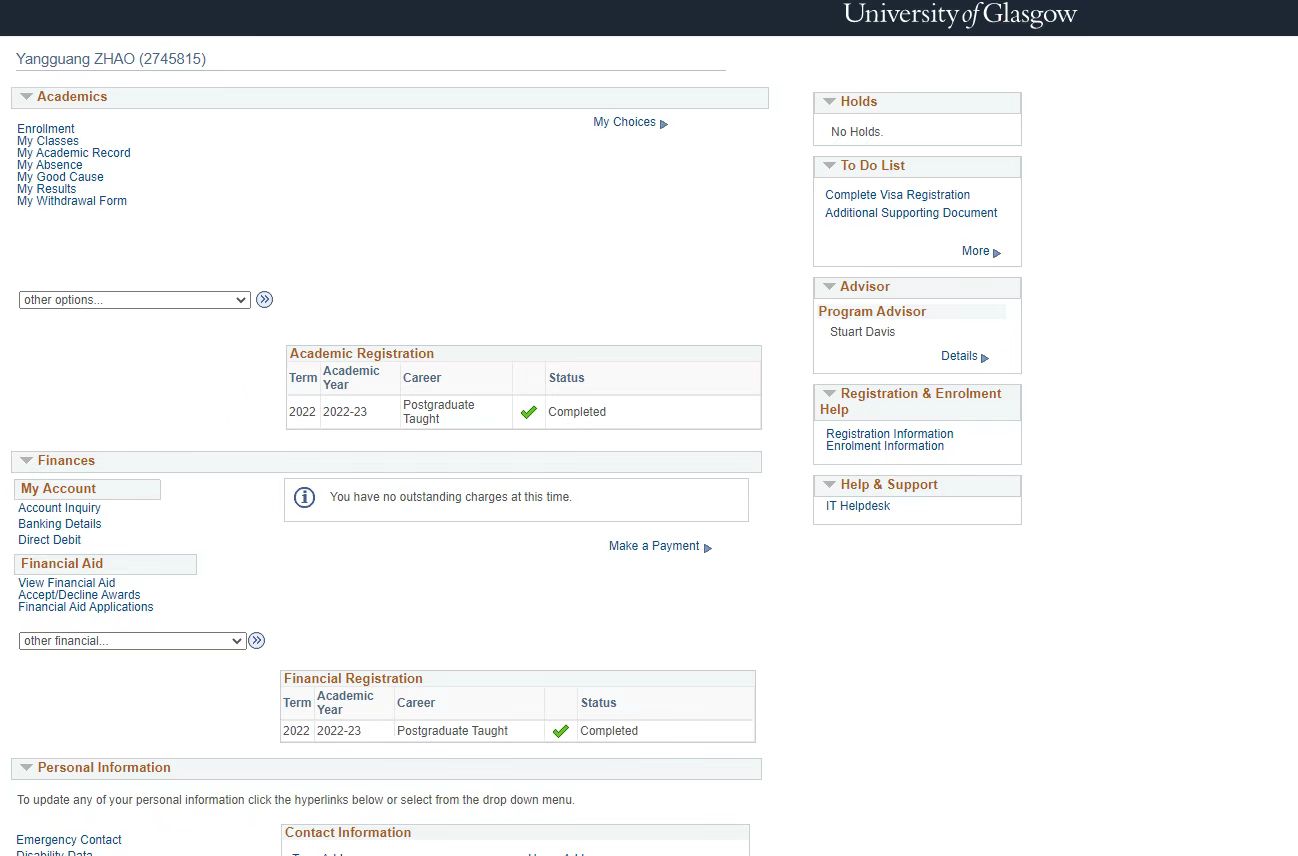The image size is (1298, 856).
Task: Collapse the Academics section
Action: pos(26,97)
